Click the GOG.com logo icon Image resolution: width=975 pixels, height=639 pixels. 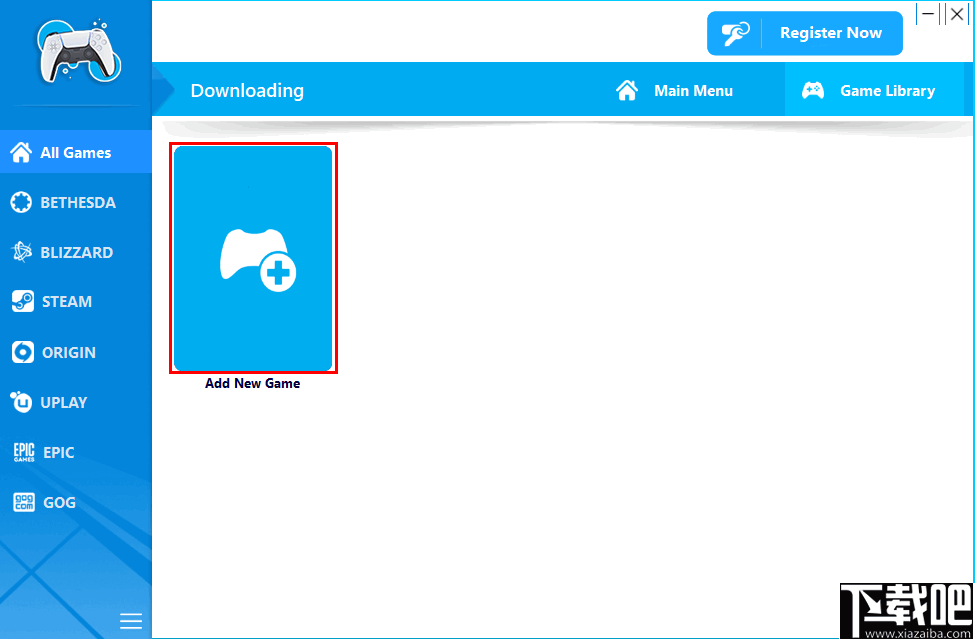click(x=24, y=502)
